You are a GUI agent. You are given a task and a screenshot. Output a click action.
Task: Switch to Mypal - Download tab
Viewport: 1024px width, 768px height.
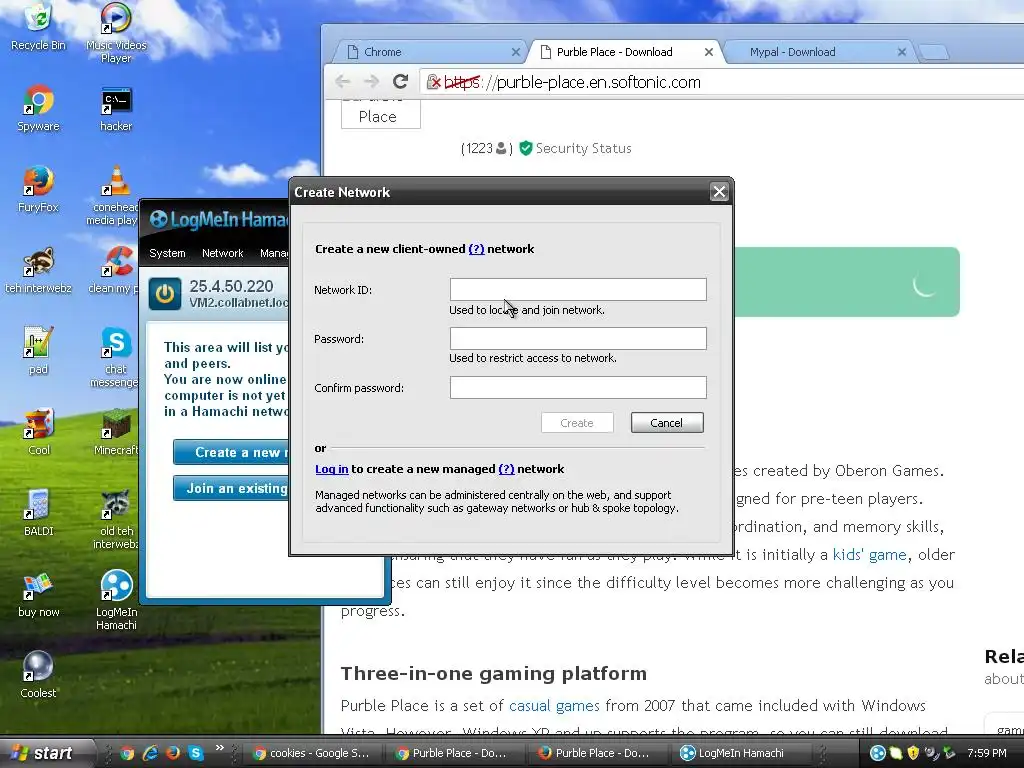pyautogui.click(x=816, y=52)
